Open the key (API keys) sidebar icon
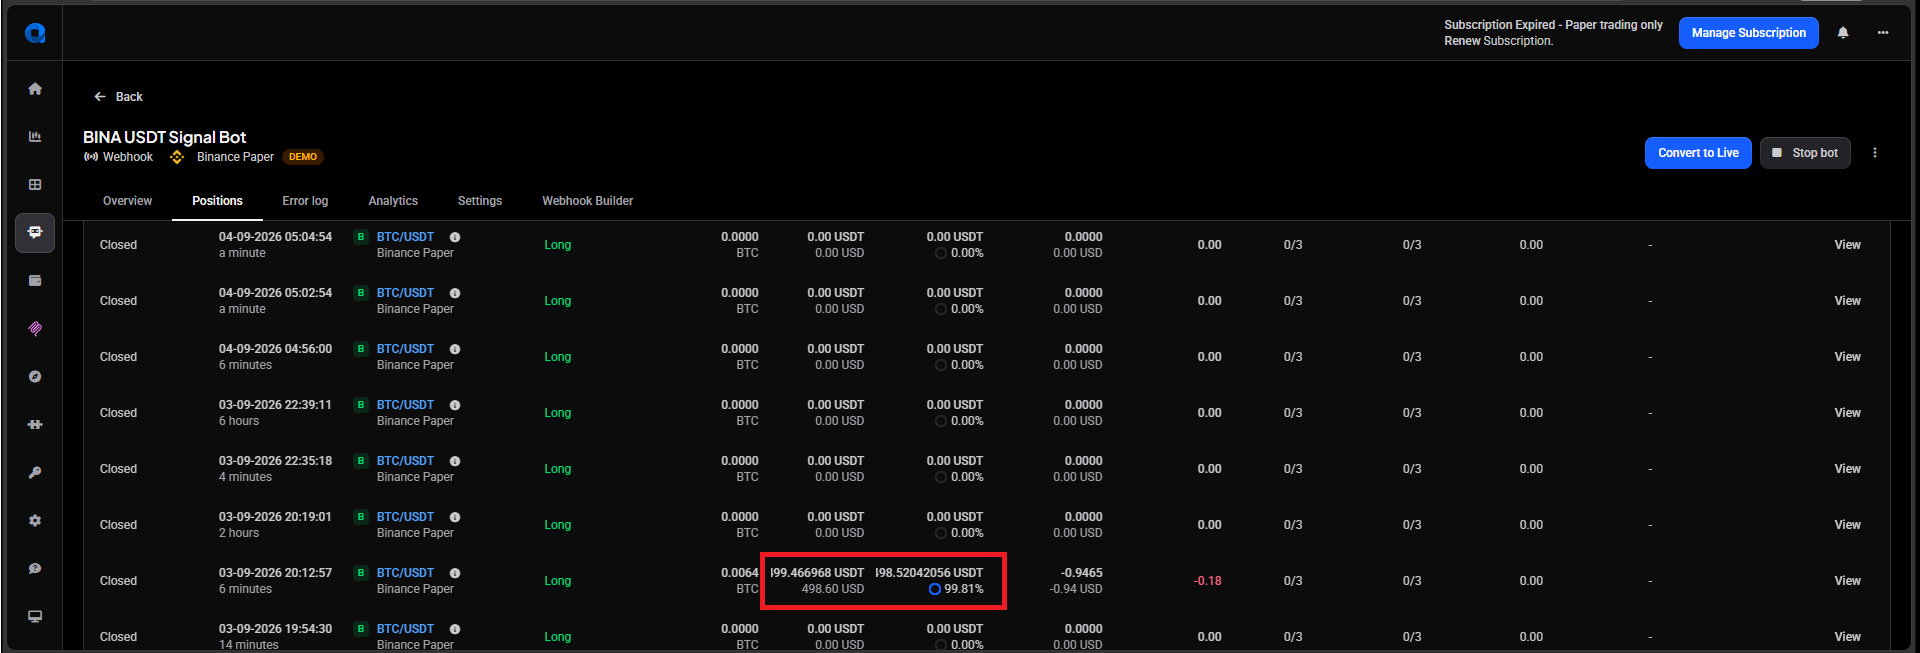This screenshot has height=653, width=1920. [x=35, y=473]
